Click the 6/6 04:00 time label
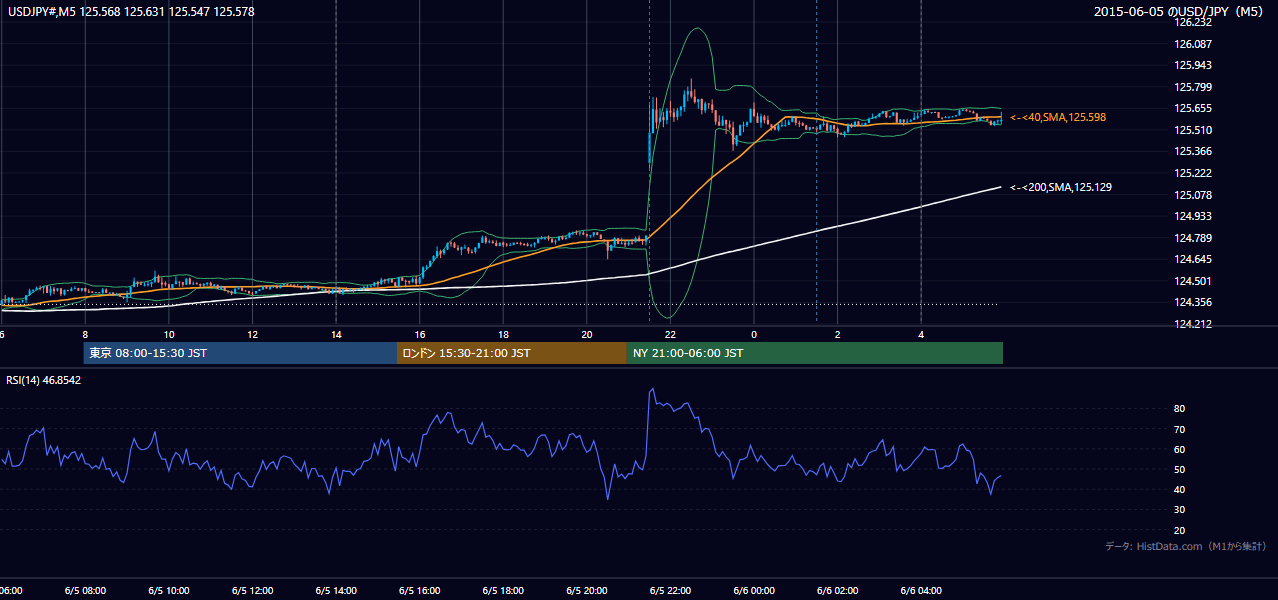This screenshot has height=600, width=1278. click(x=921, y=591)
